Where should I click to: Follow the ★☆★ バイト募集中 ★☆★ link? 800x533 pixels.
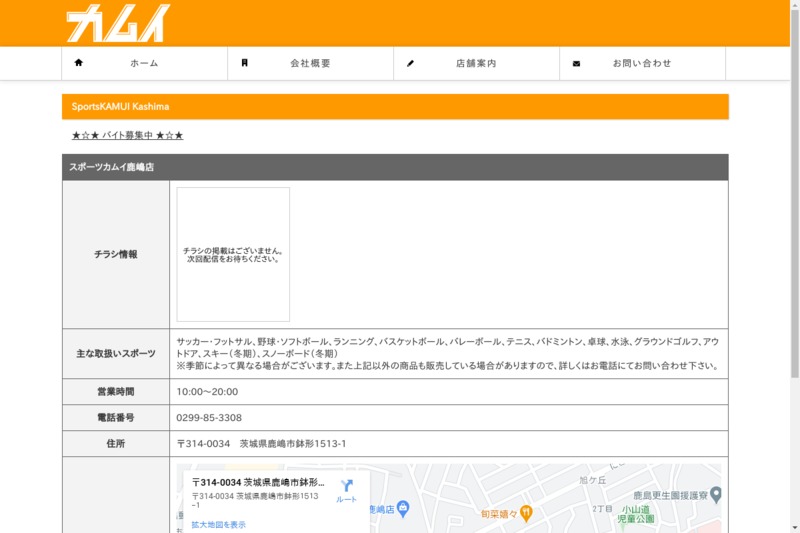(x=127, y=135)
